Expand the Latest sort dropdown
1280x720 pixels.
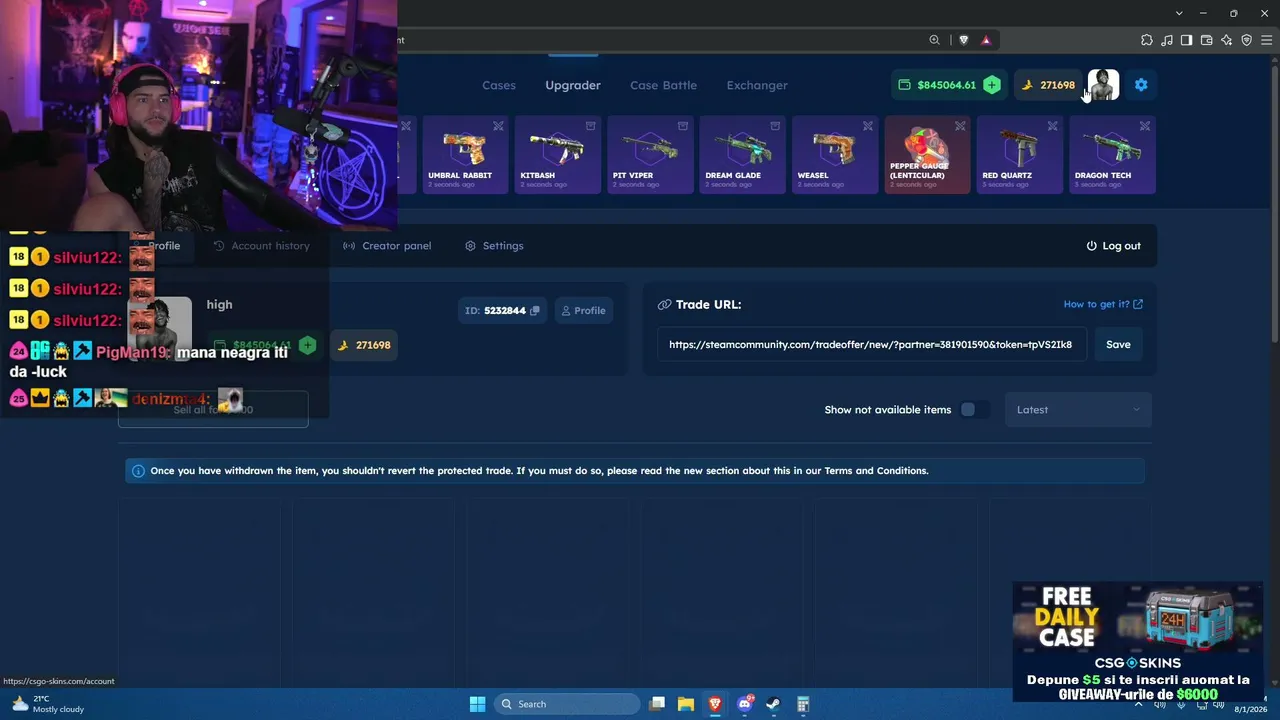tap(1078, 410)
